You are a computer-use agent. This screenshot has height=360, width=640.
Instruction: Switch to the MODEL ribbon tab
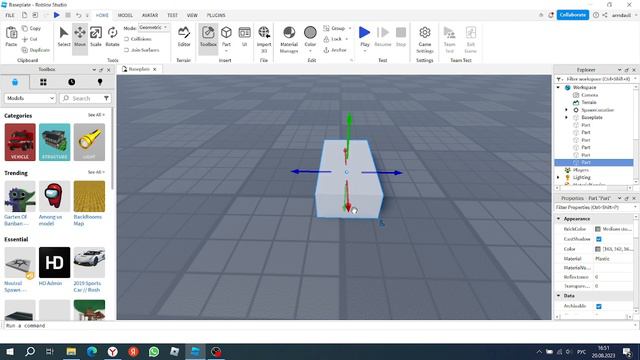click(125, 15)
